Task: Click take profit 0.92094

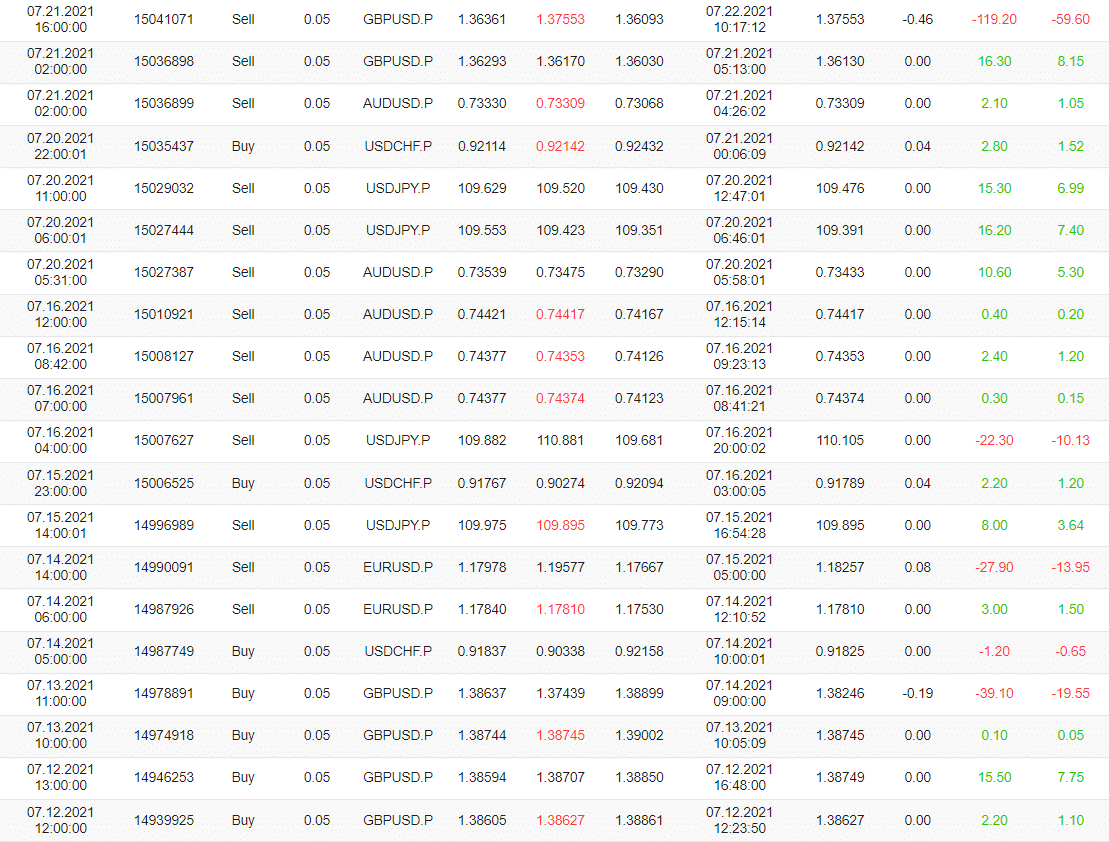Action: pyautogui.click(x=639, y=483)
